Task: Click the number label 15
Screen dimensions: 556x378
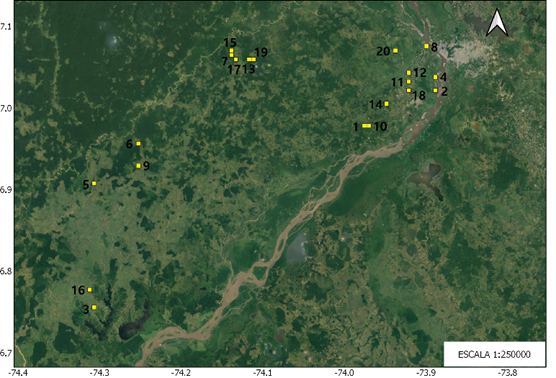Action: click(230, 43)
